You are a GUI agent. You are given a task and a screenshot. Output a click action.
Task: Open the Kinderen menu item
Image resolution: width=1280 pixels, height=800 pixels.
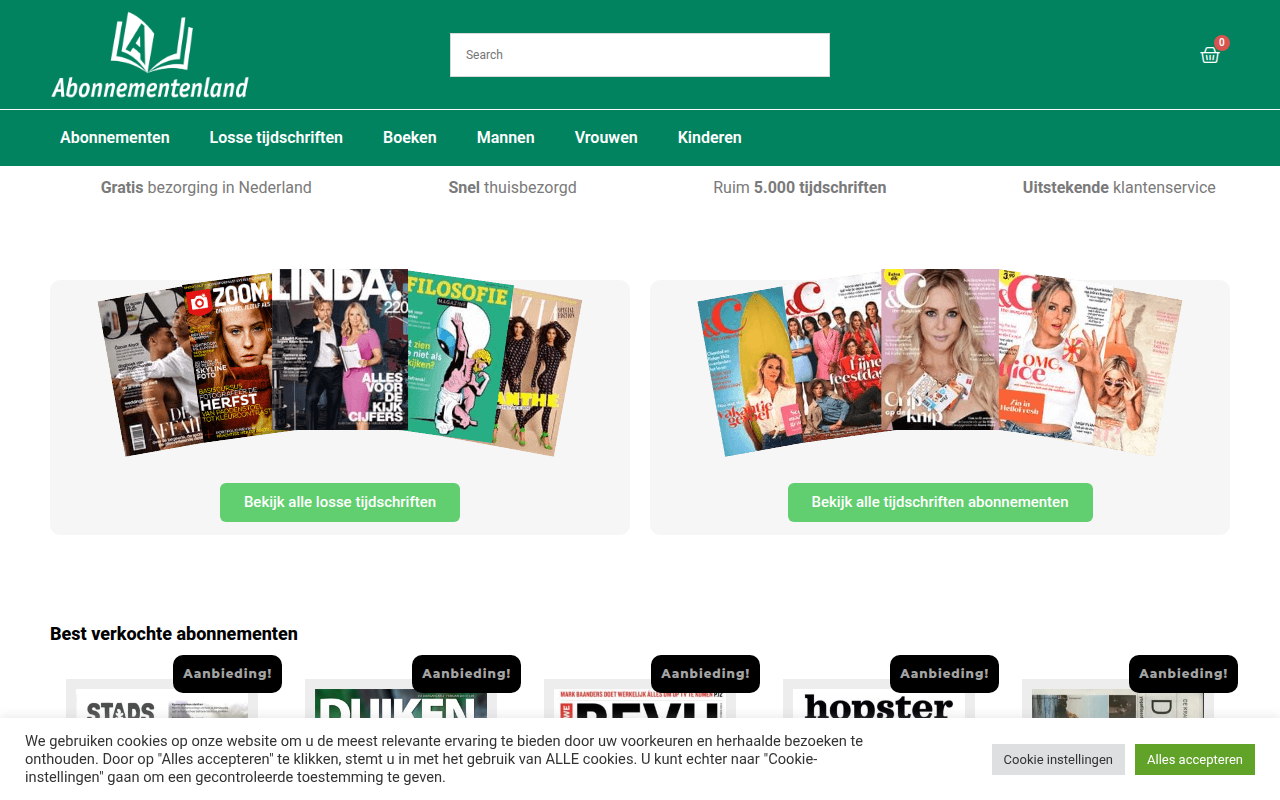(710, 138)
